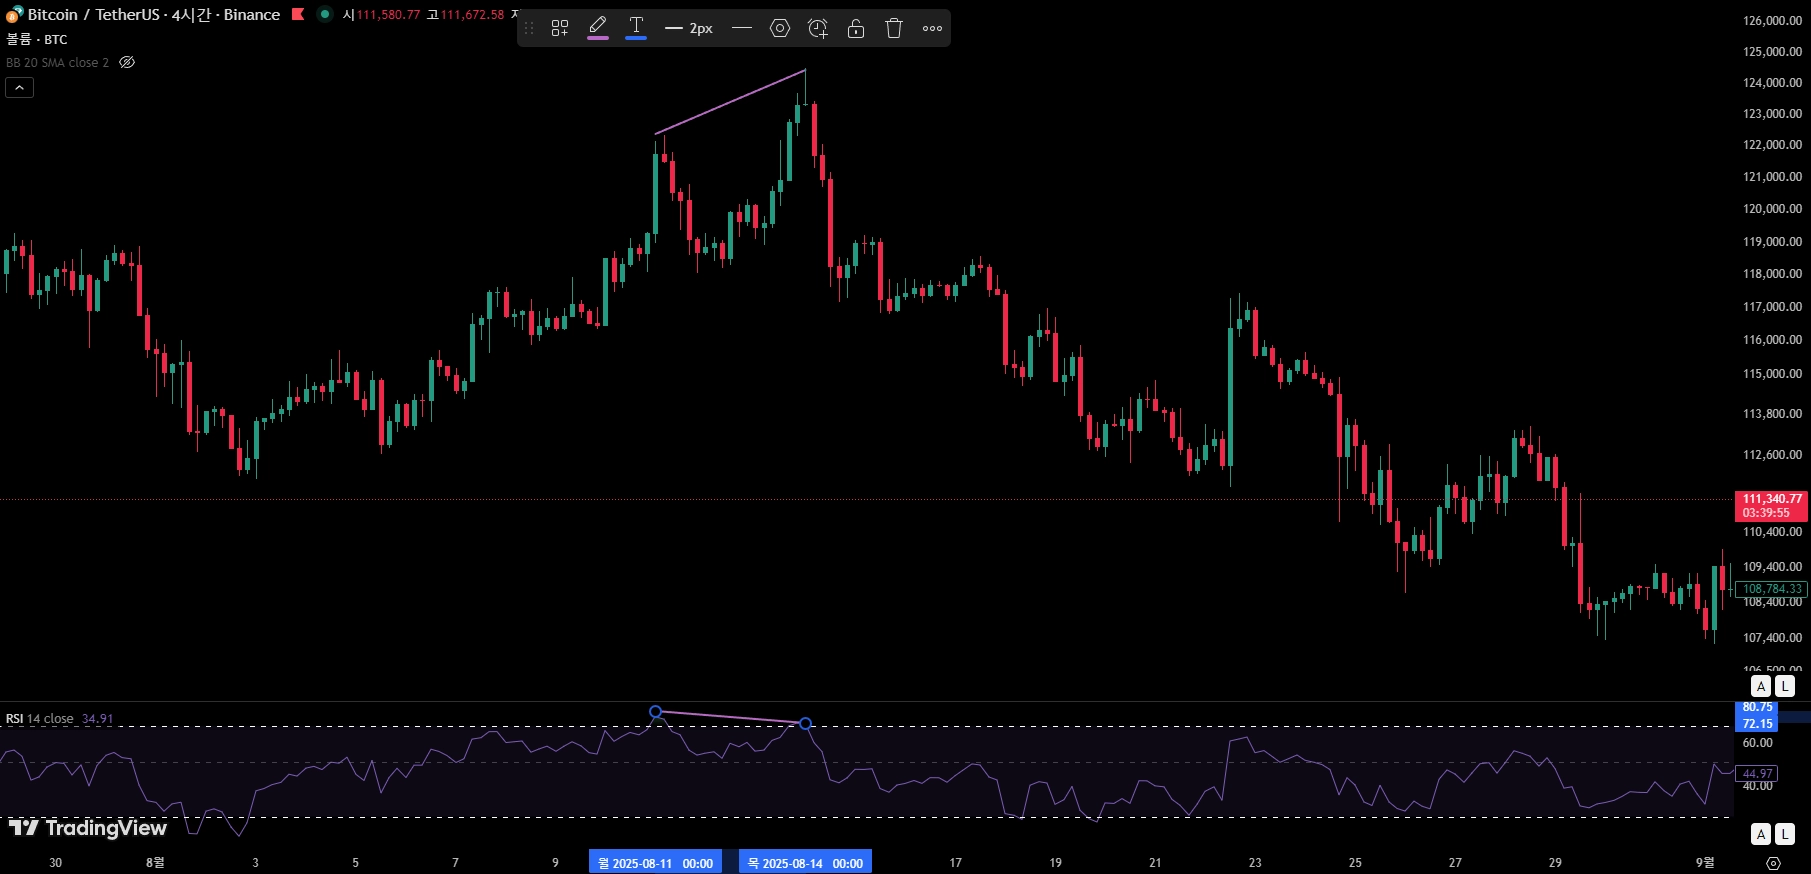This screenshot has height=874, width=1811.
Task: Click the 2025-08-11 date label on time axis
Action: pyautogui.click(x=655, y=863)
